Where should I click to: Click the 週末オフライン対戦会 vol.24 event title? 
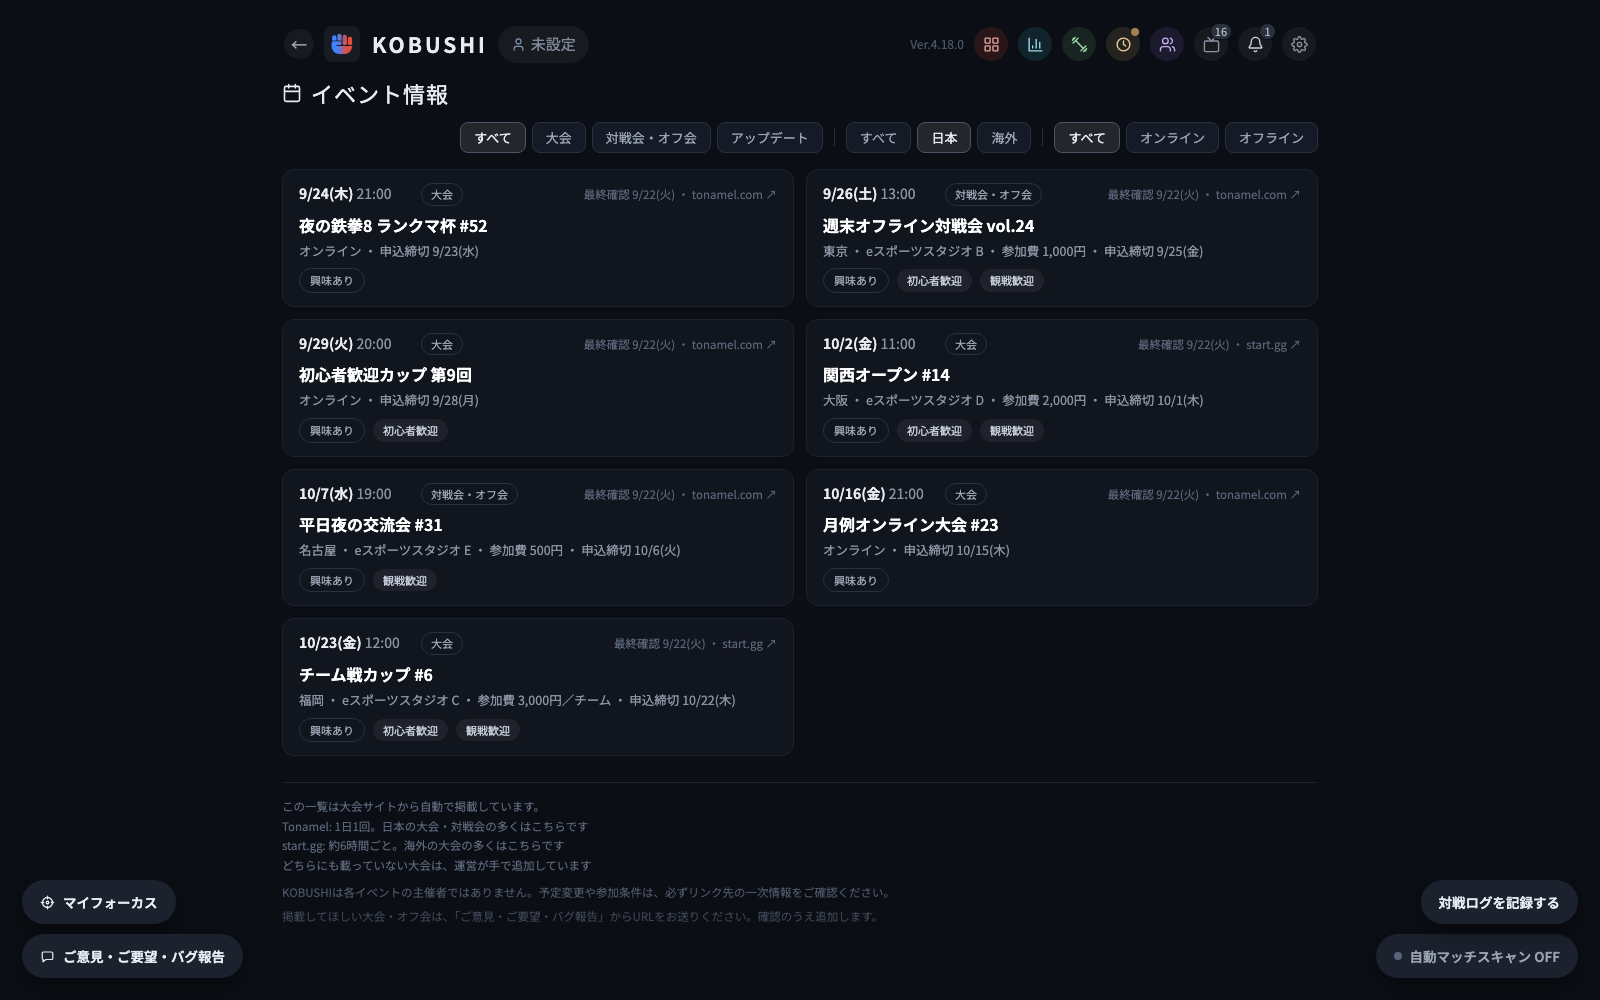point(928,226)
